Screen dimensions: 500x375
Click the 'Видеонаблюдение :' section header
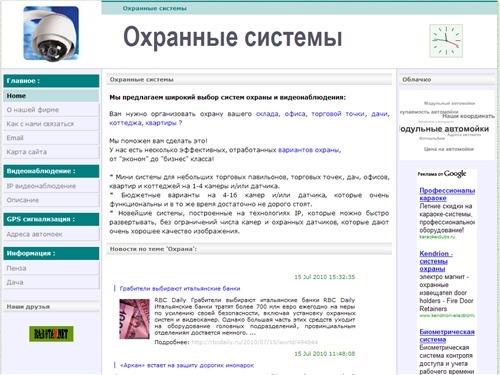(51, 171)
